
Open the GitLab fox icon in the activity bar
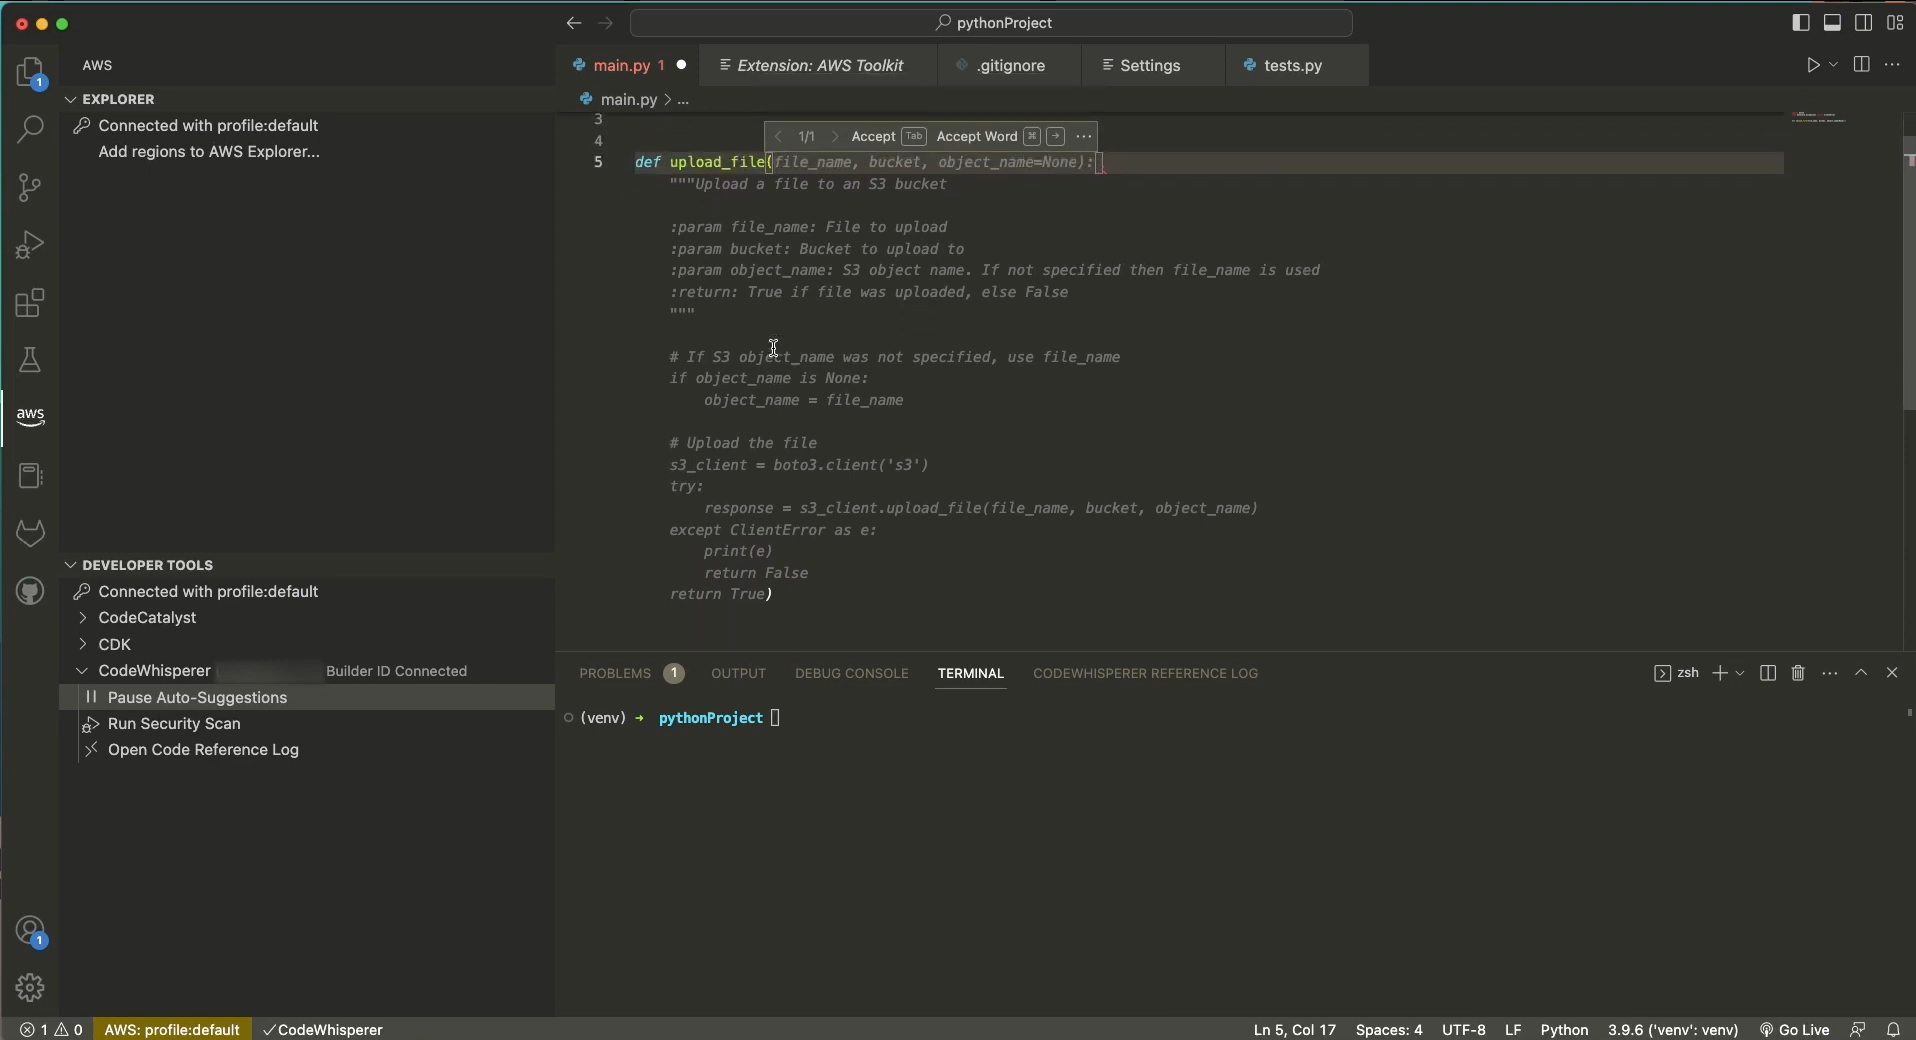[31, 533]
